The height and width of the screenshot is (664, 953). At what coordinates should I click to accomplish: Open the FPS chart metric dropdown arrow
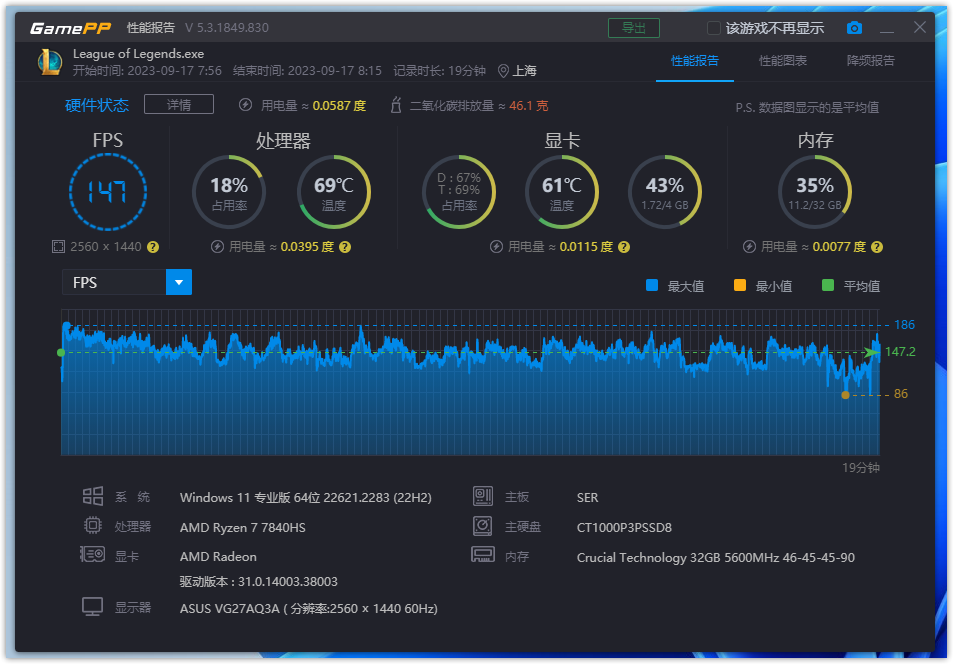(x=179, y=282)
